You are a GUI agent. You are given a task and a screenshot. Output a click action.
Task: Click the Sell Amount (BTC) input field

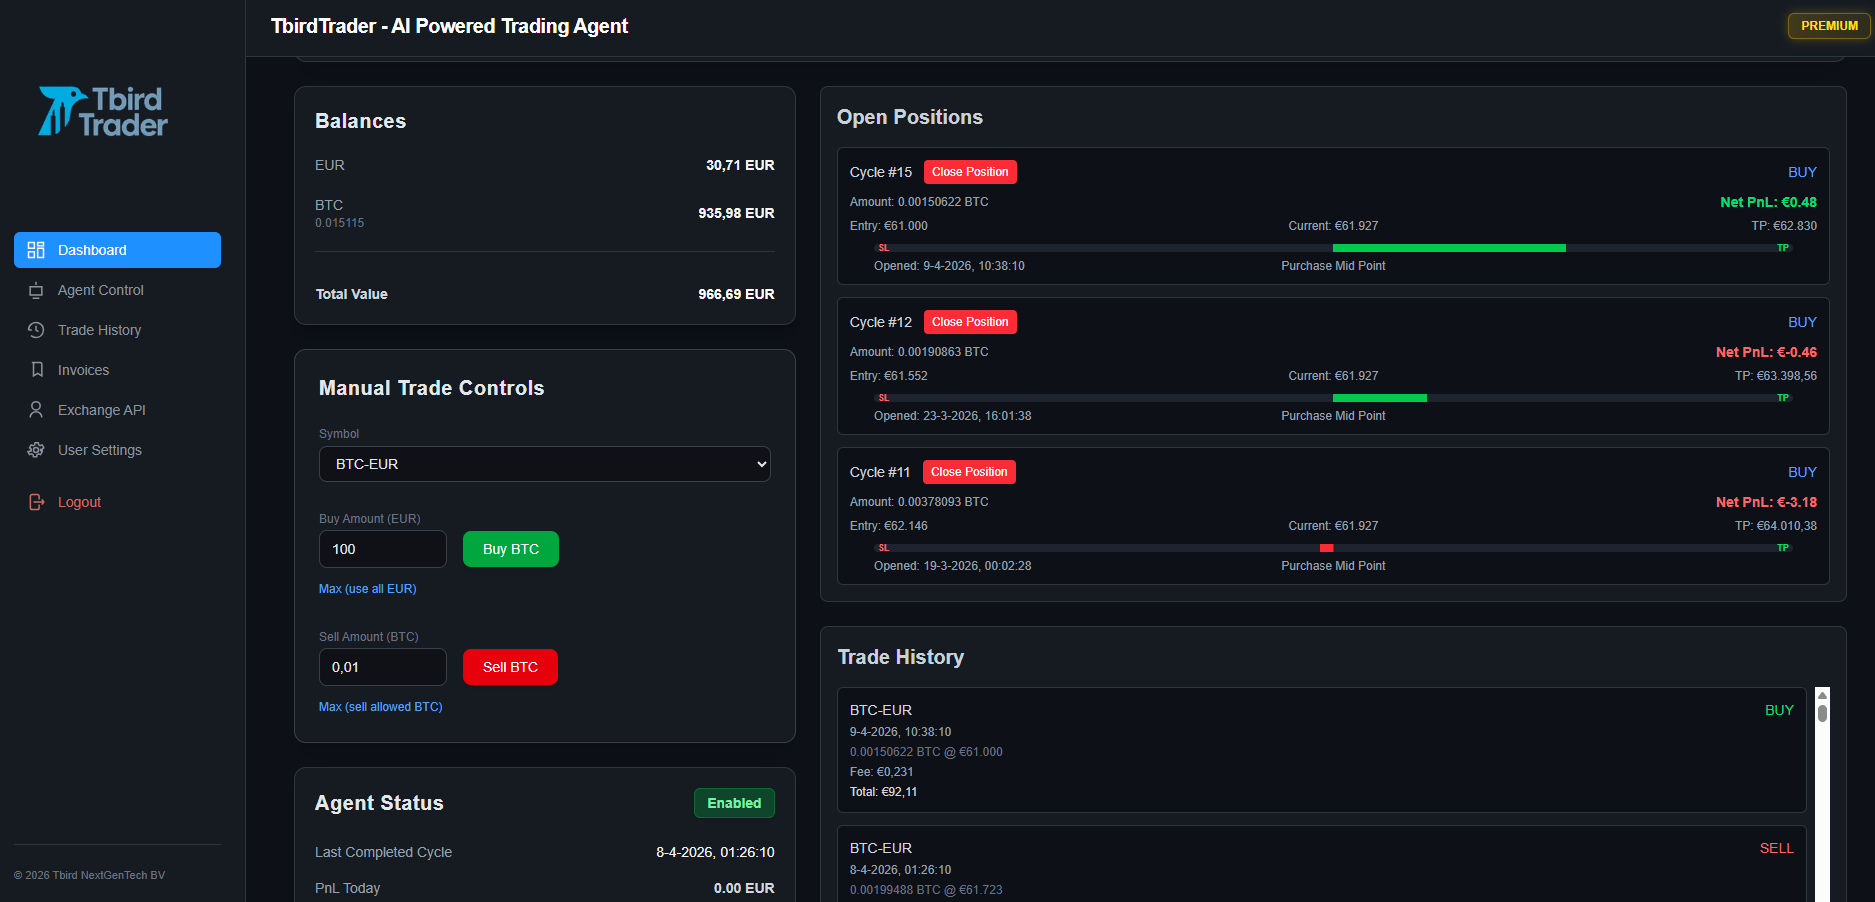[383, 667]
